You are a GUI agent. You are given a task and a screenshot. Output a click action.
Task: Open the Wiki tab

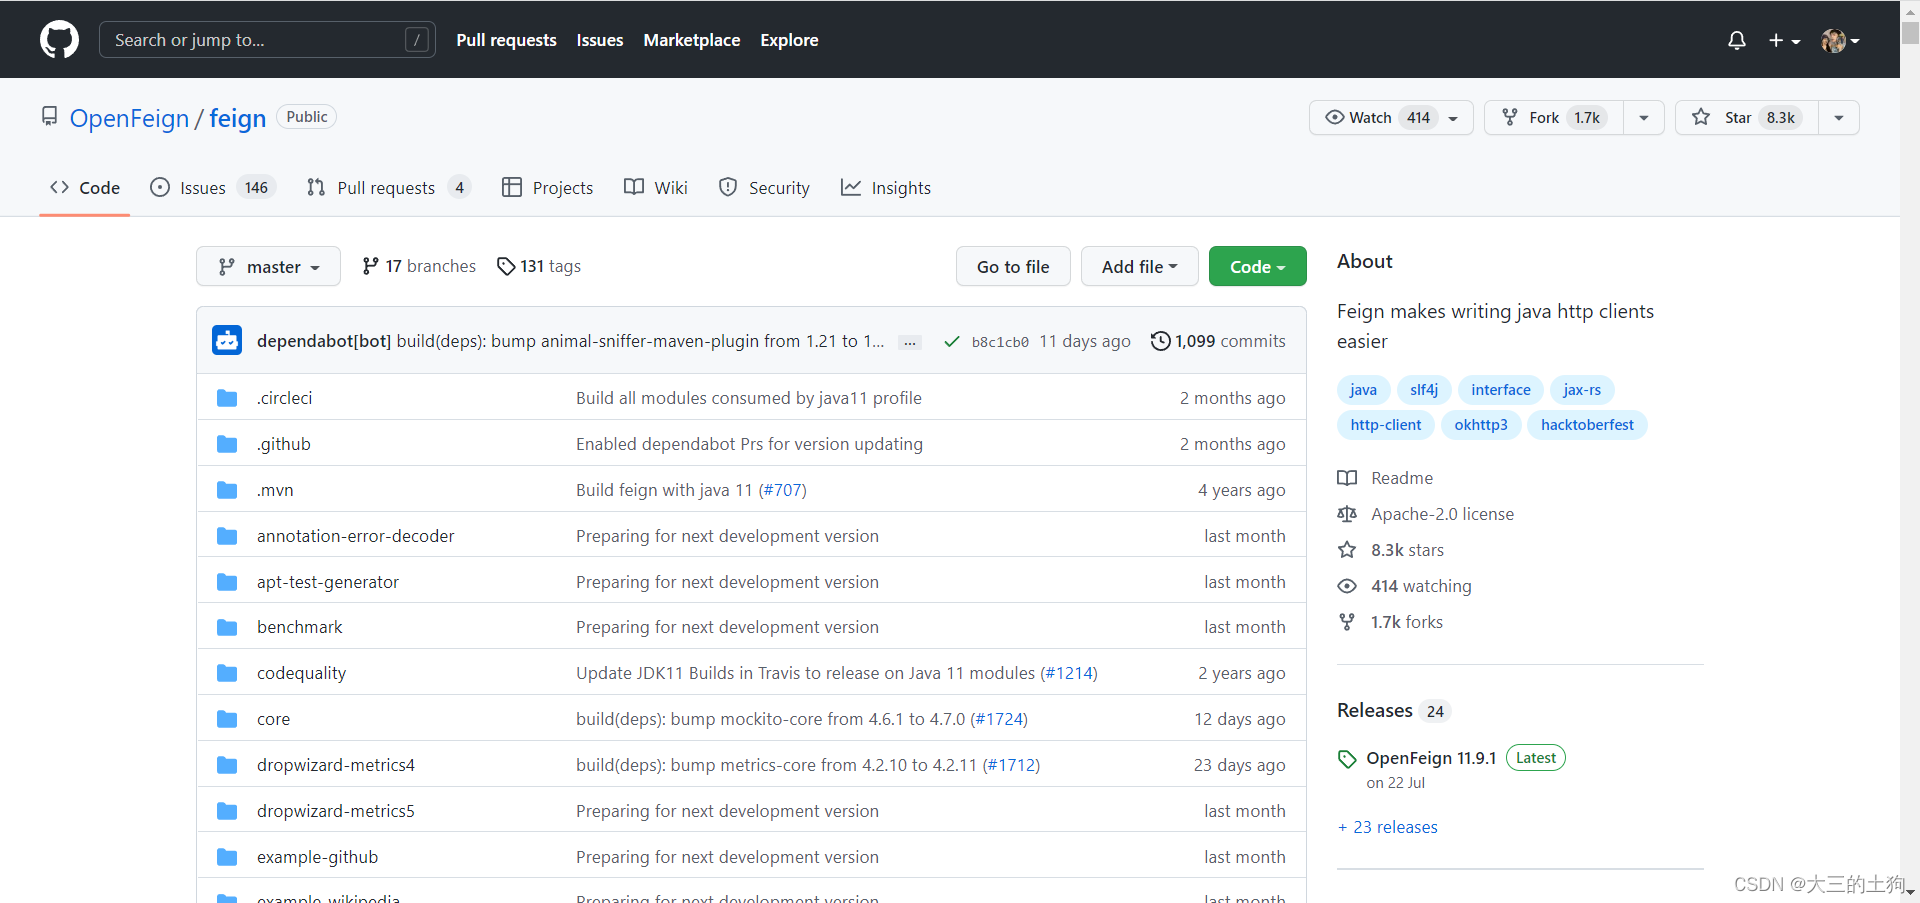click(656, 188)
